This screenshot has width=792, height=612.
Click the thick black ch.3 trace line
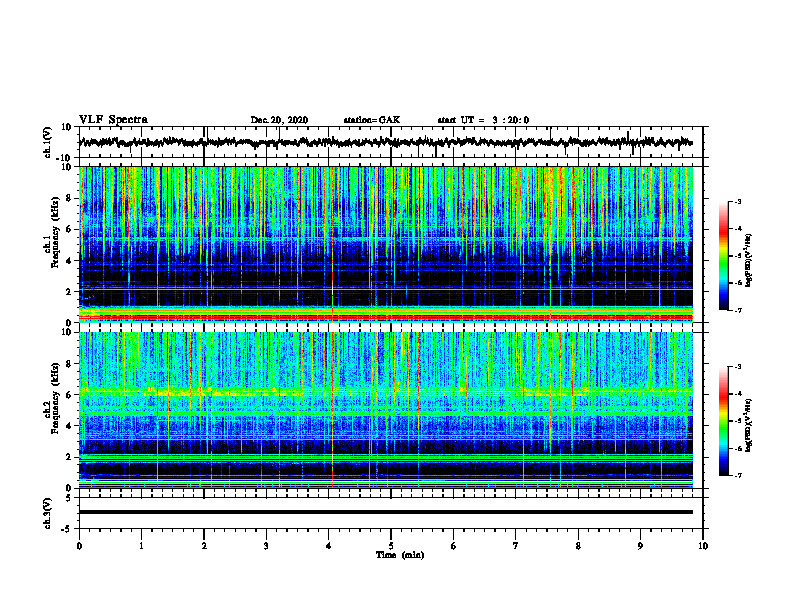click(x=386, y=512)
